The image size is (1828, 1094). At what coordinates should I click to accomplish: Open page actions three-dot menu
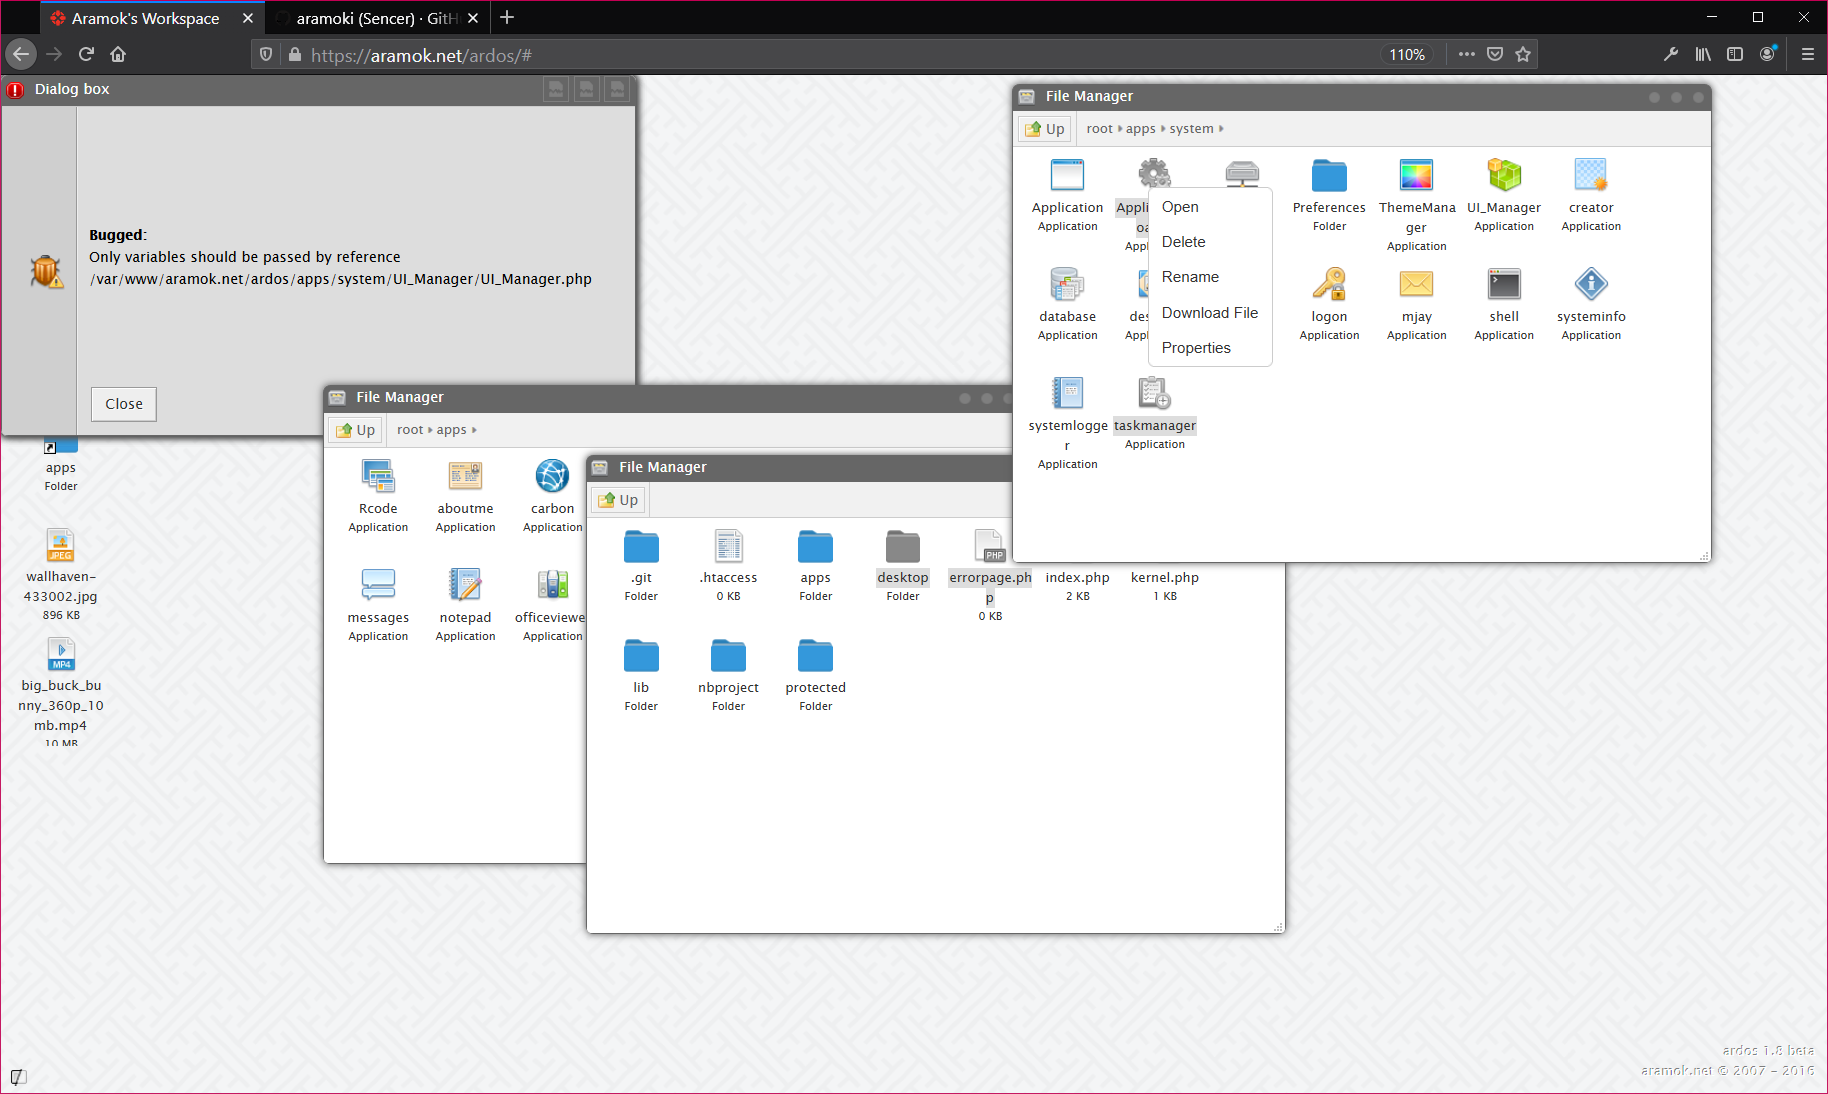(1466, 54)
